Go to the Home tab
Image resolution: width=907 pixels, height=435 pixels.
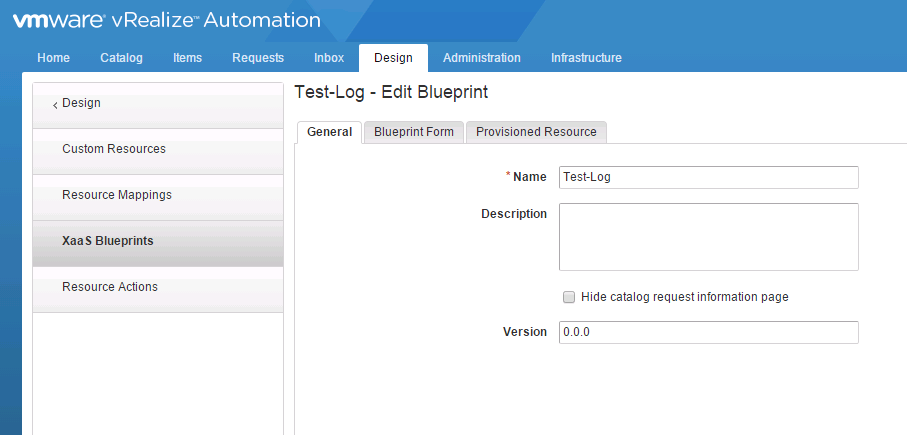click(x=53, y=58)
